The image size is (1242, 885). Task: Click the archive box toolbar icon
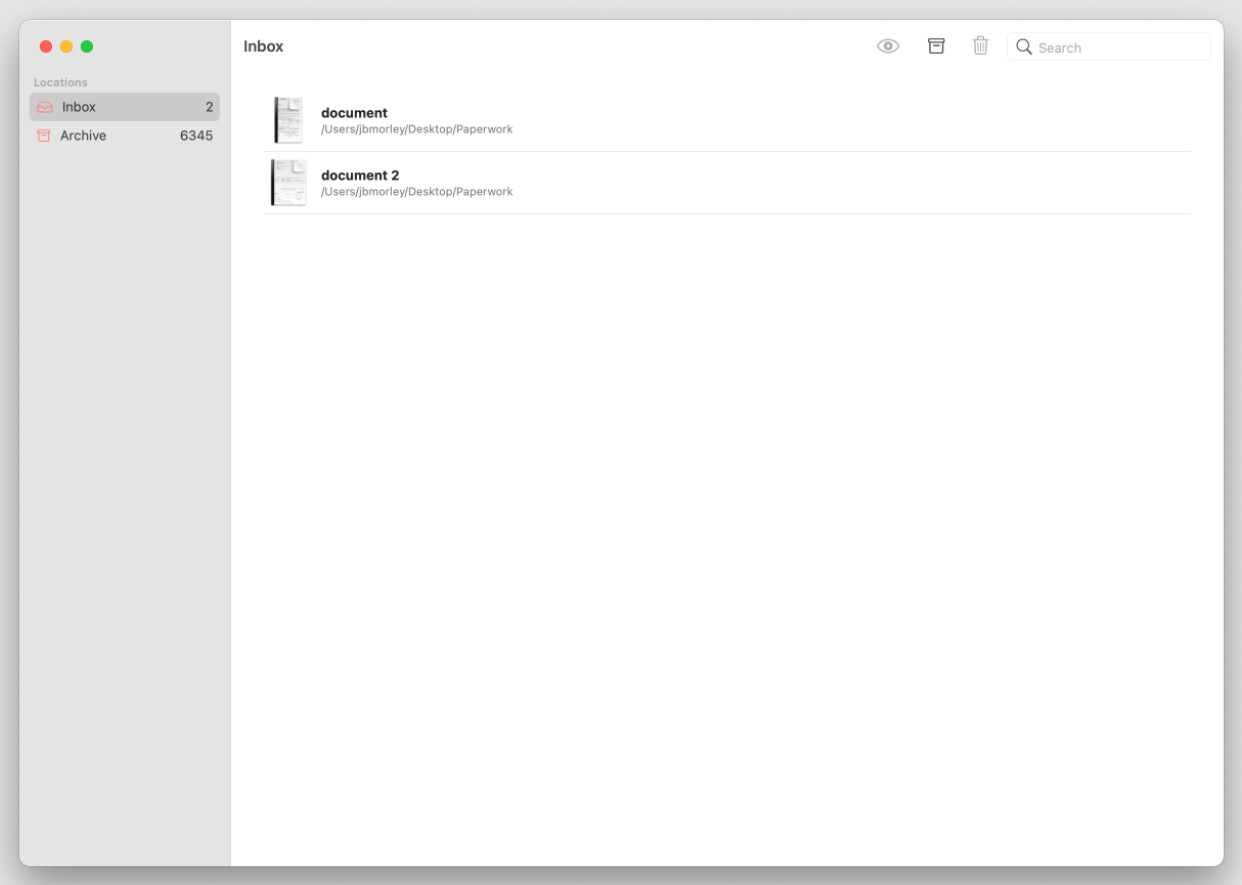pyautogui.click(x=936, y=46)
